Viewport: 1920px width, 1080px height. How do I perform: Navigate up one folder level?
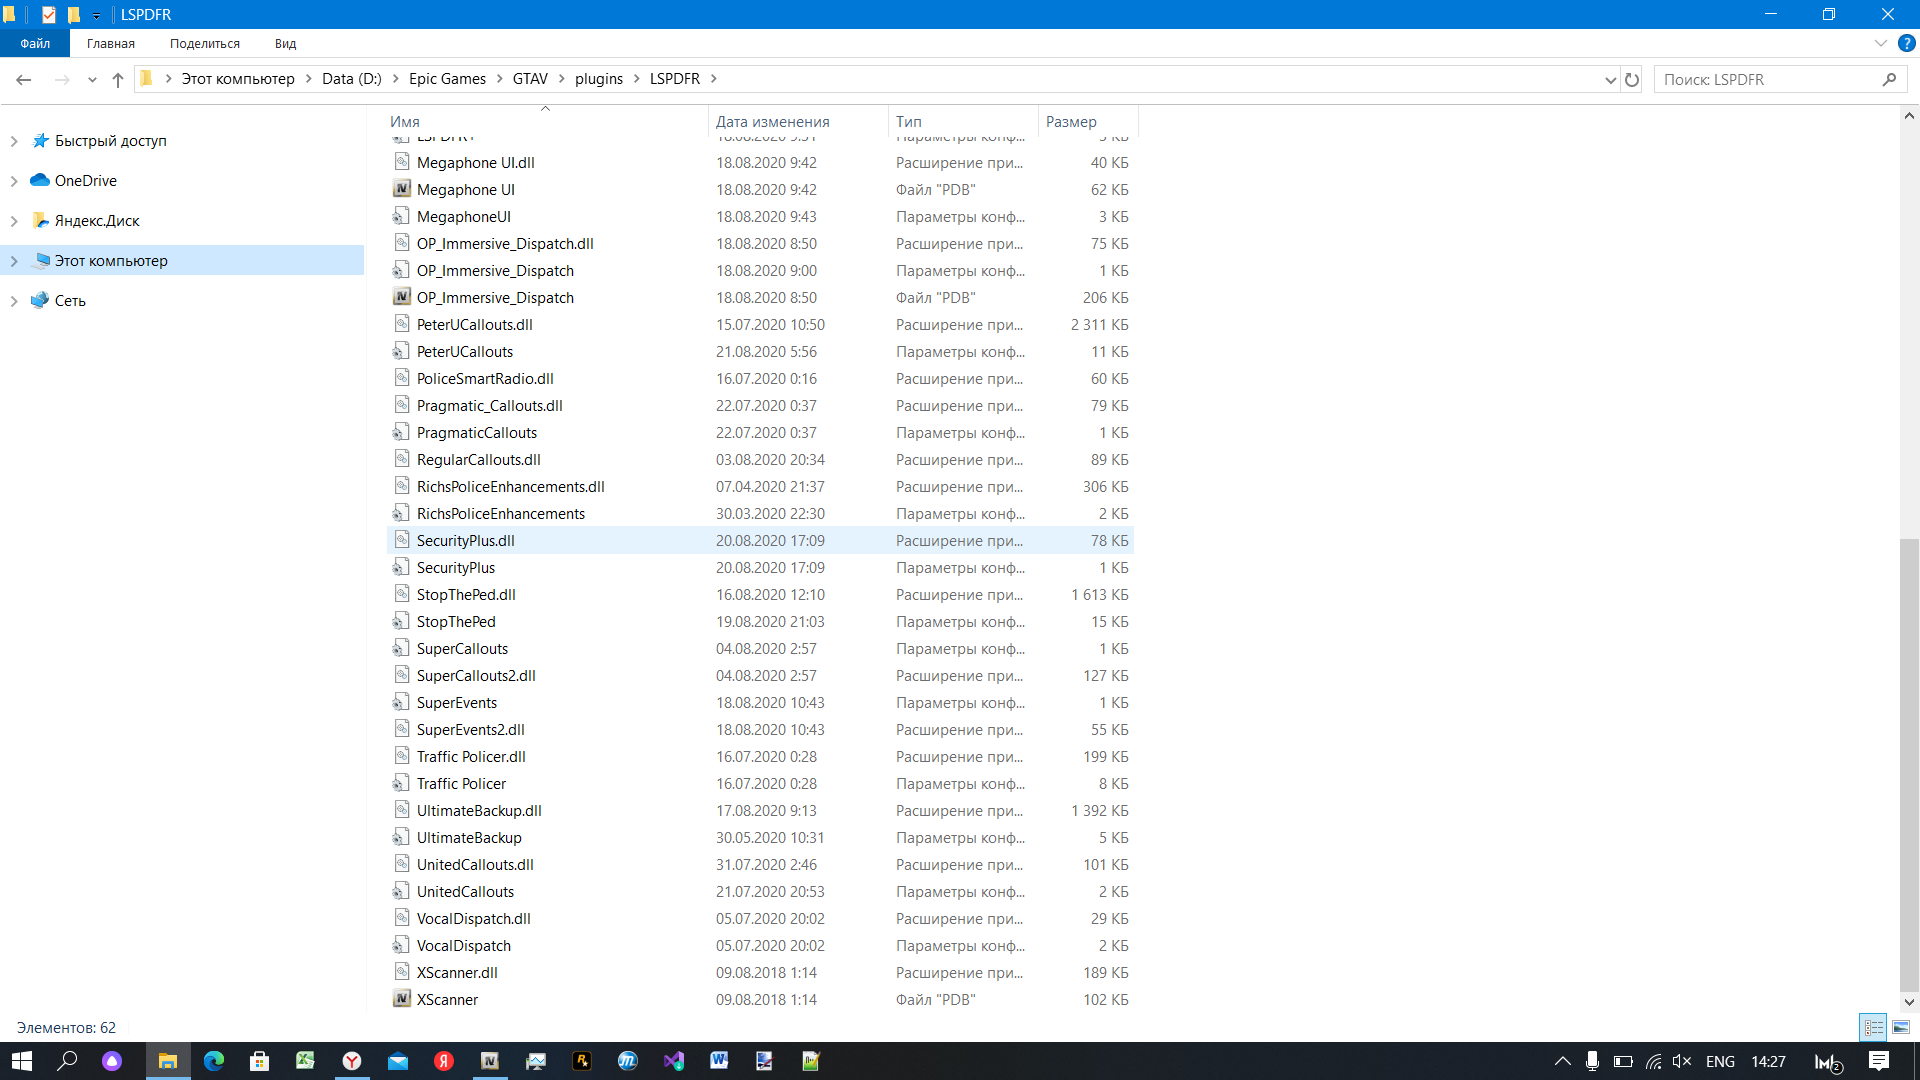[x=118, y=79]
